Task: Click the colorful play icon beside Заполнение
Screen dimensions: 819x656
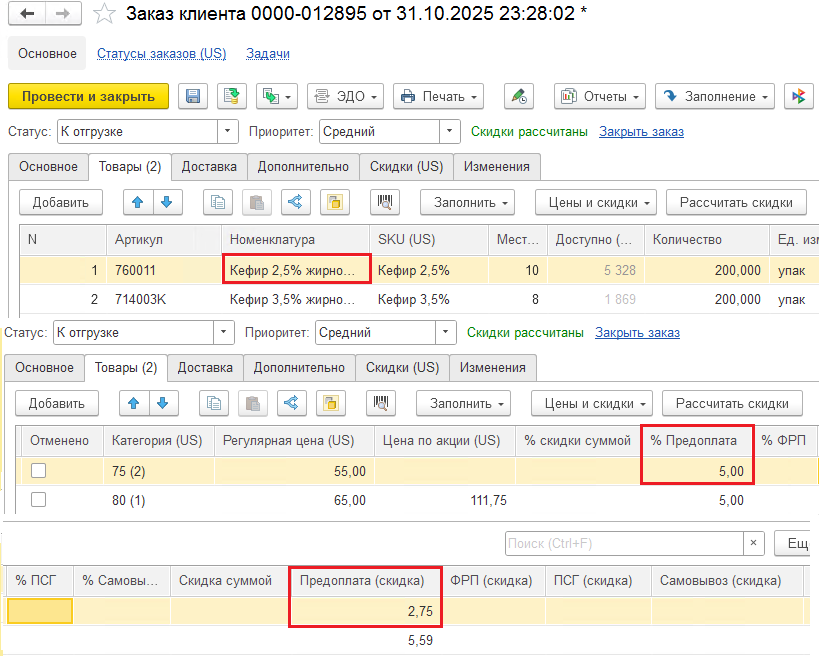Action: tap(798, 96)
